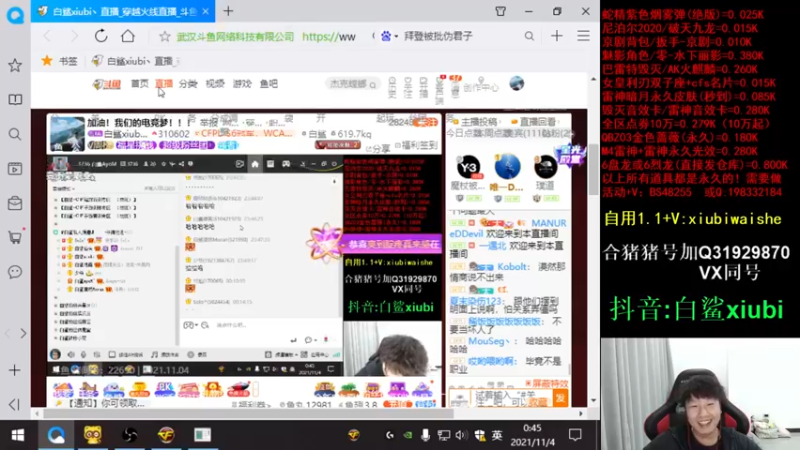This screenshot has height=450, width=800.
Task: Open the browser hamburger menu
Action: (x=583, y=36)
